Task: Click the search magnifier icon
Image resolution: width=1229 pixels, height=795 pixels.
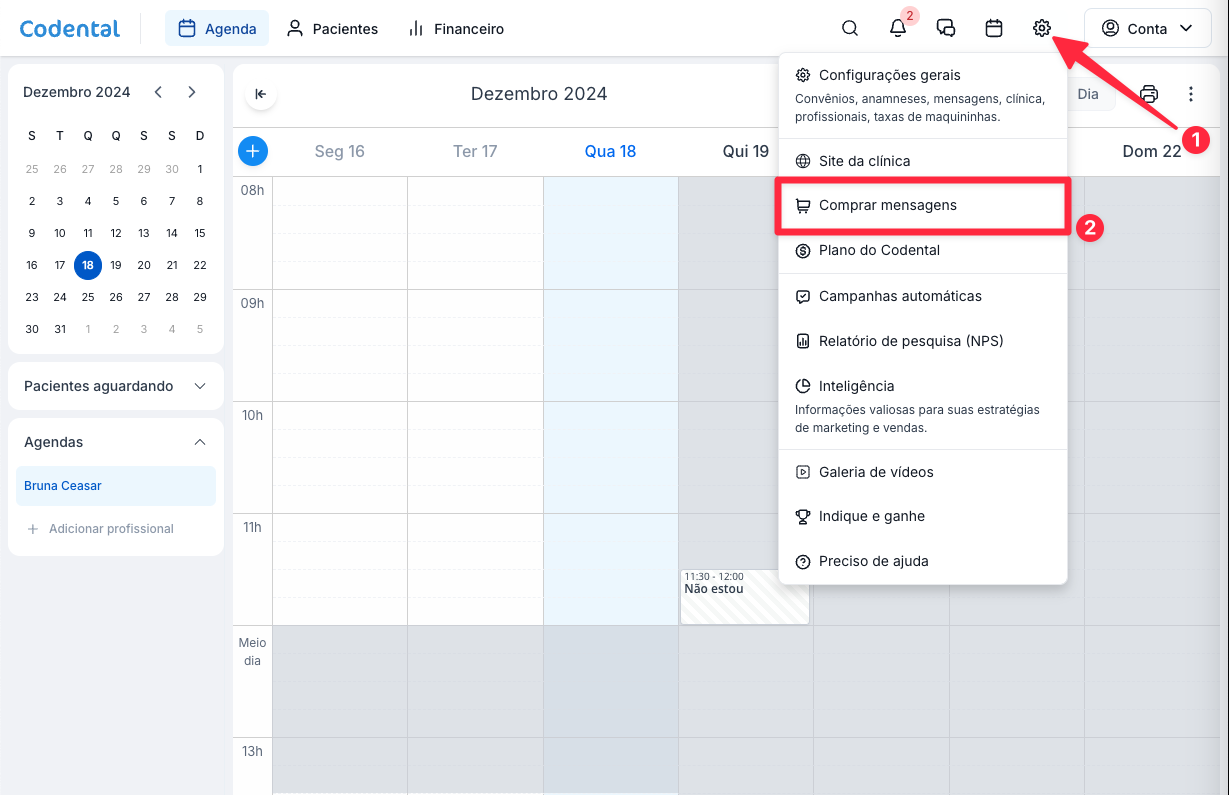Action: coord(850,29)
